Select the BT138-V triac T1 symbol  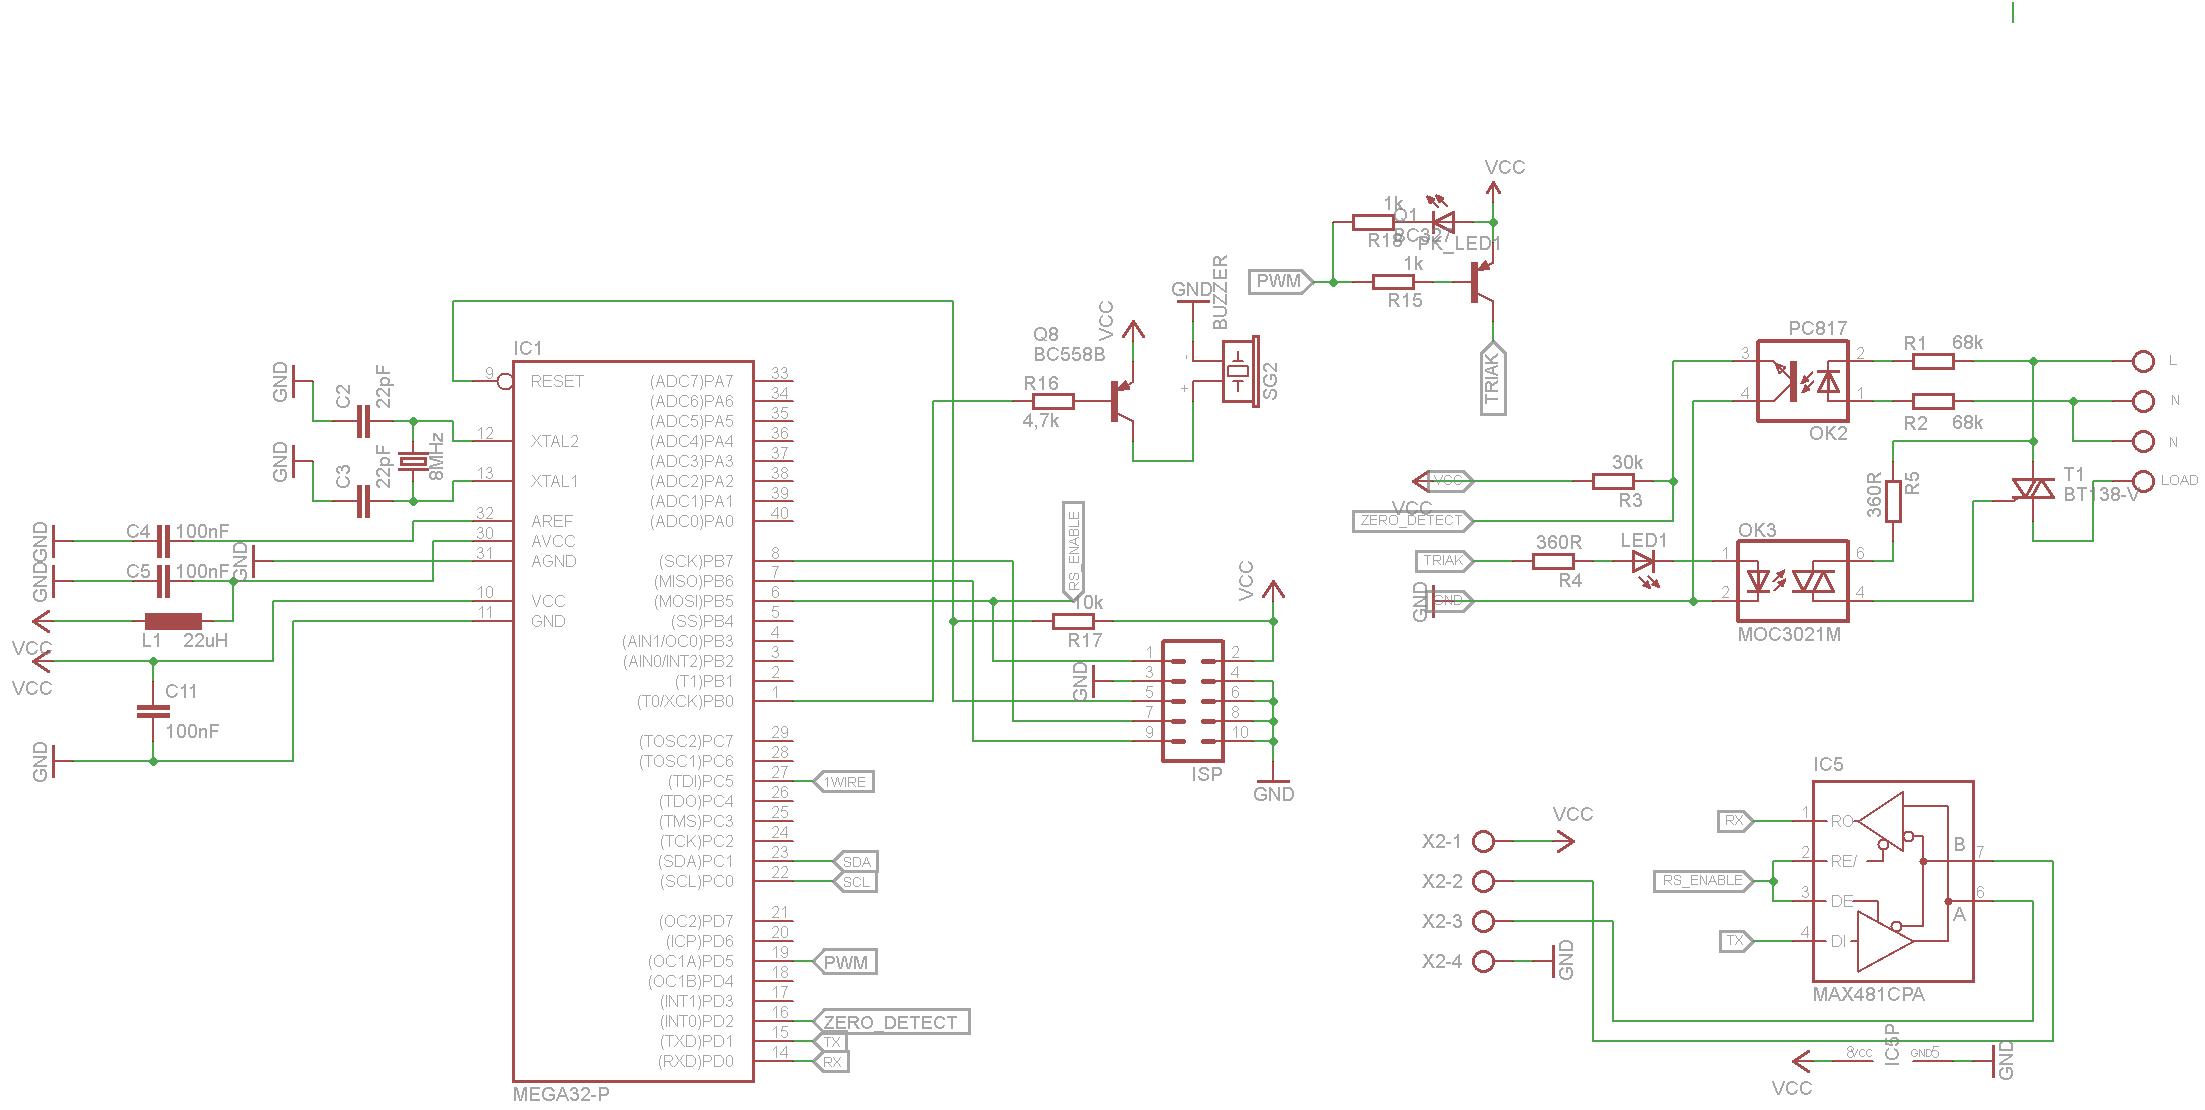(2032, 489)
